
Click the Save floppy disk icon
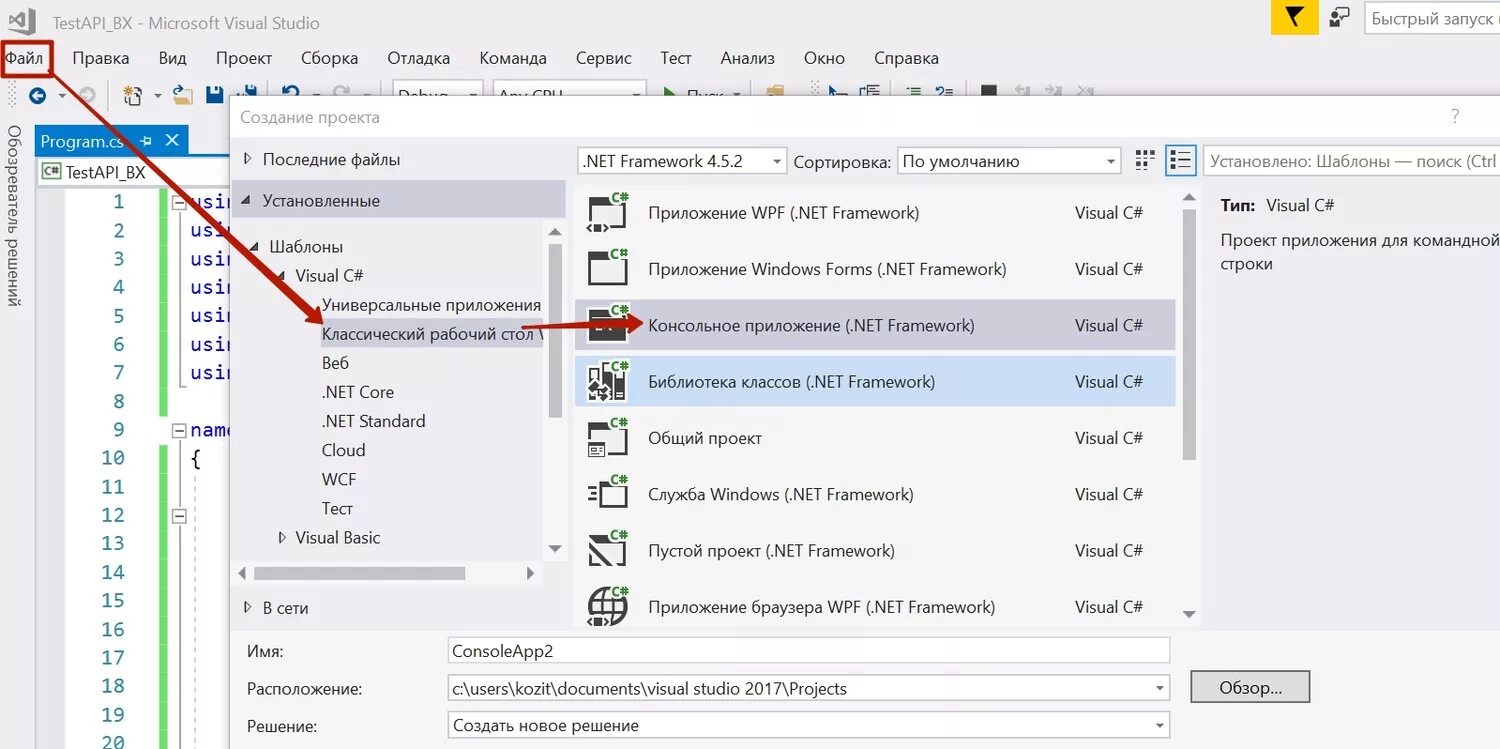[x=214, y=94]
